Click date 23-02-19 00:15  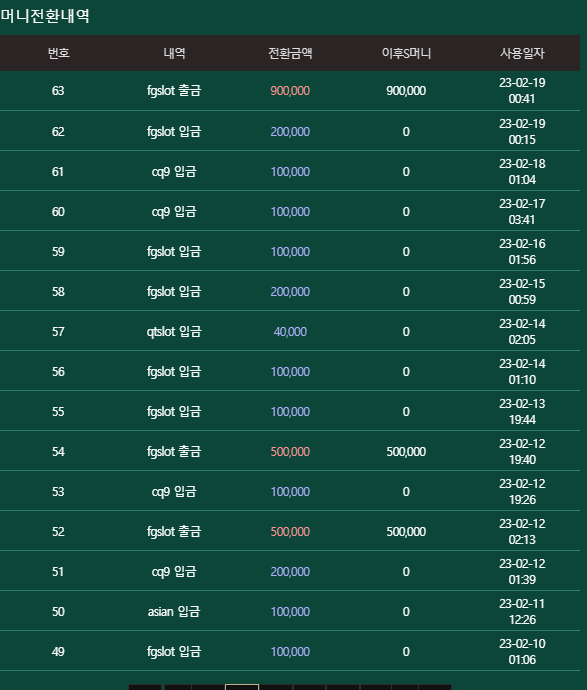(x=522, y=132)
